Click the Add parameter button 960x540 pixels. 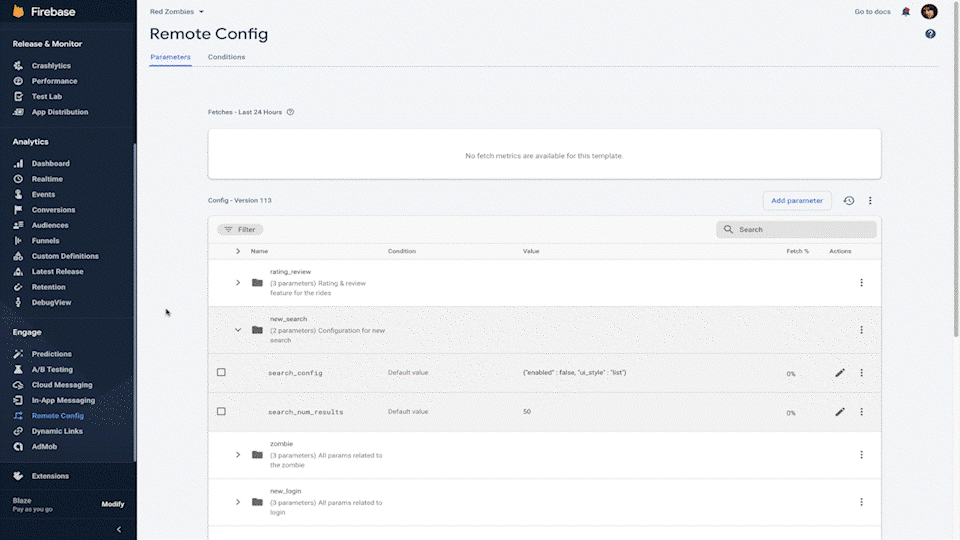pos(797,201)
